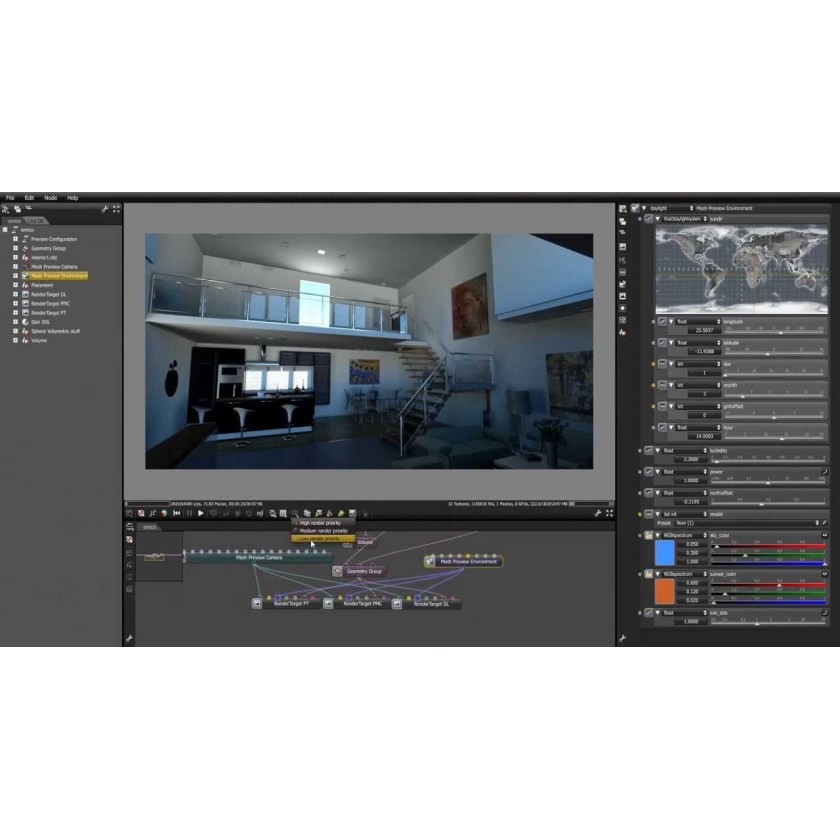Expand the RenderTarget DL tree item

click(x=16, y=294)
